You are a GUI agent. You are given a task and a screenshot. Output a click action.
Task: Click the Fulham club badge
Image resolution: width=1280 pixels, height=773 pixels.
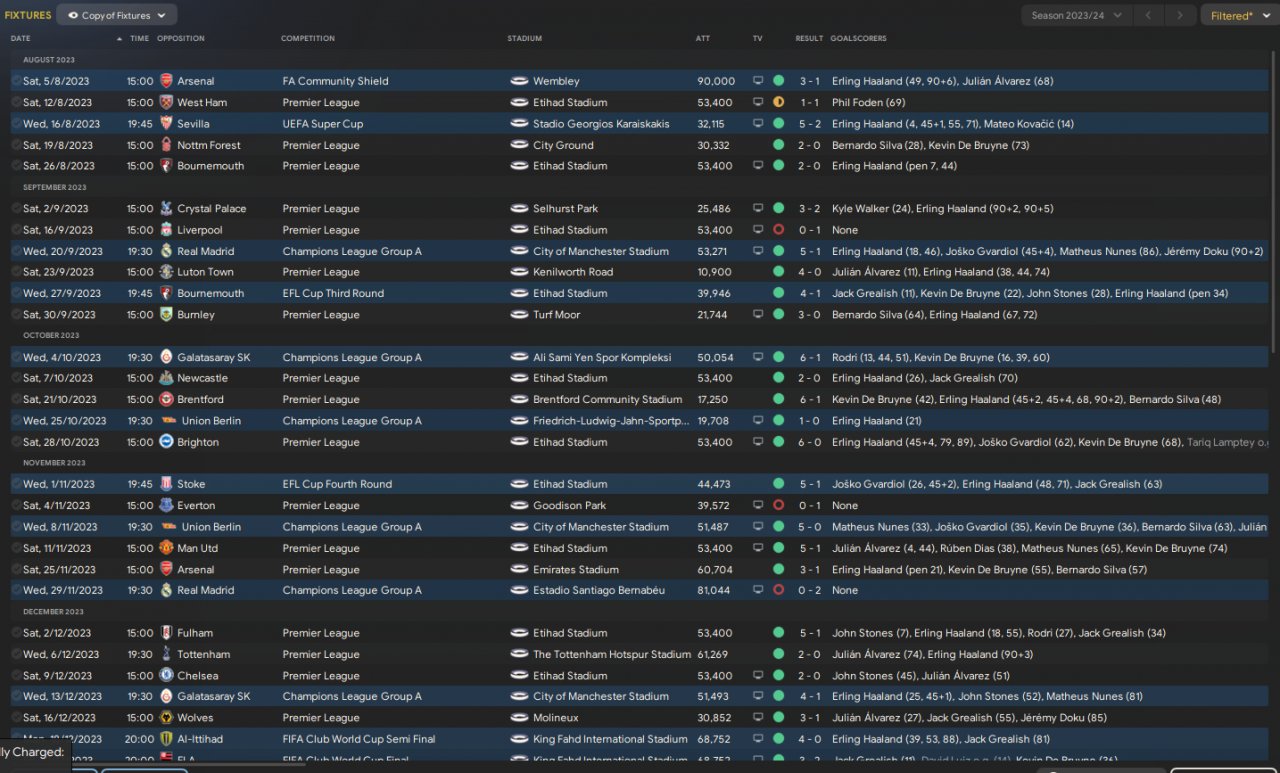[166, 633]
